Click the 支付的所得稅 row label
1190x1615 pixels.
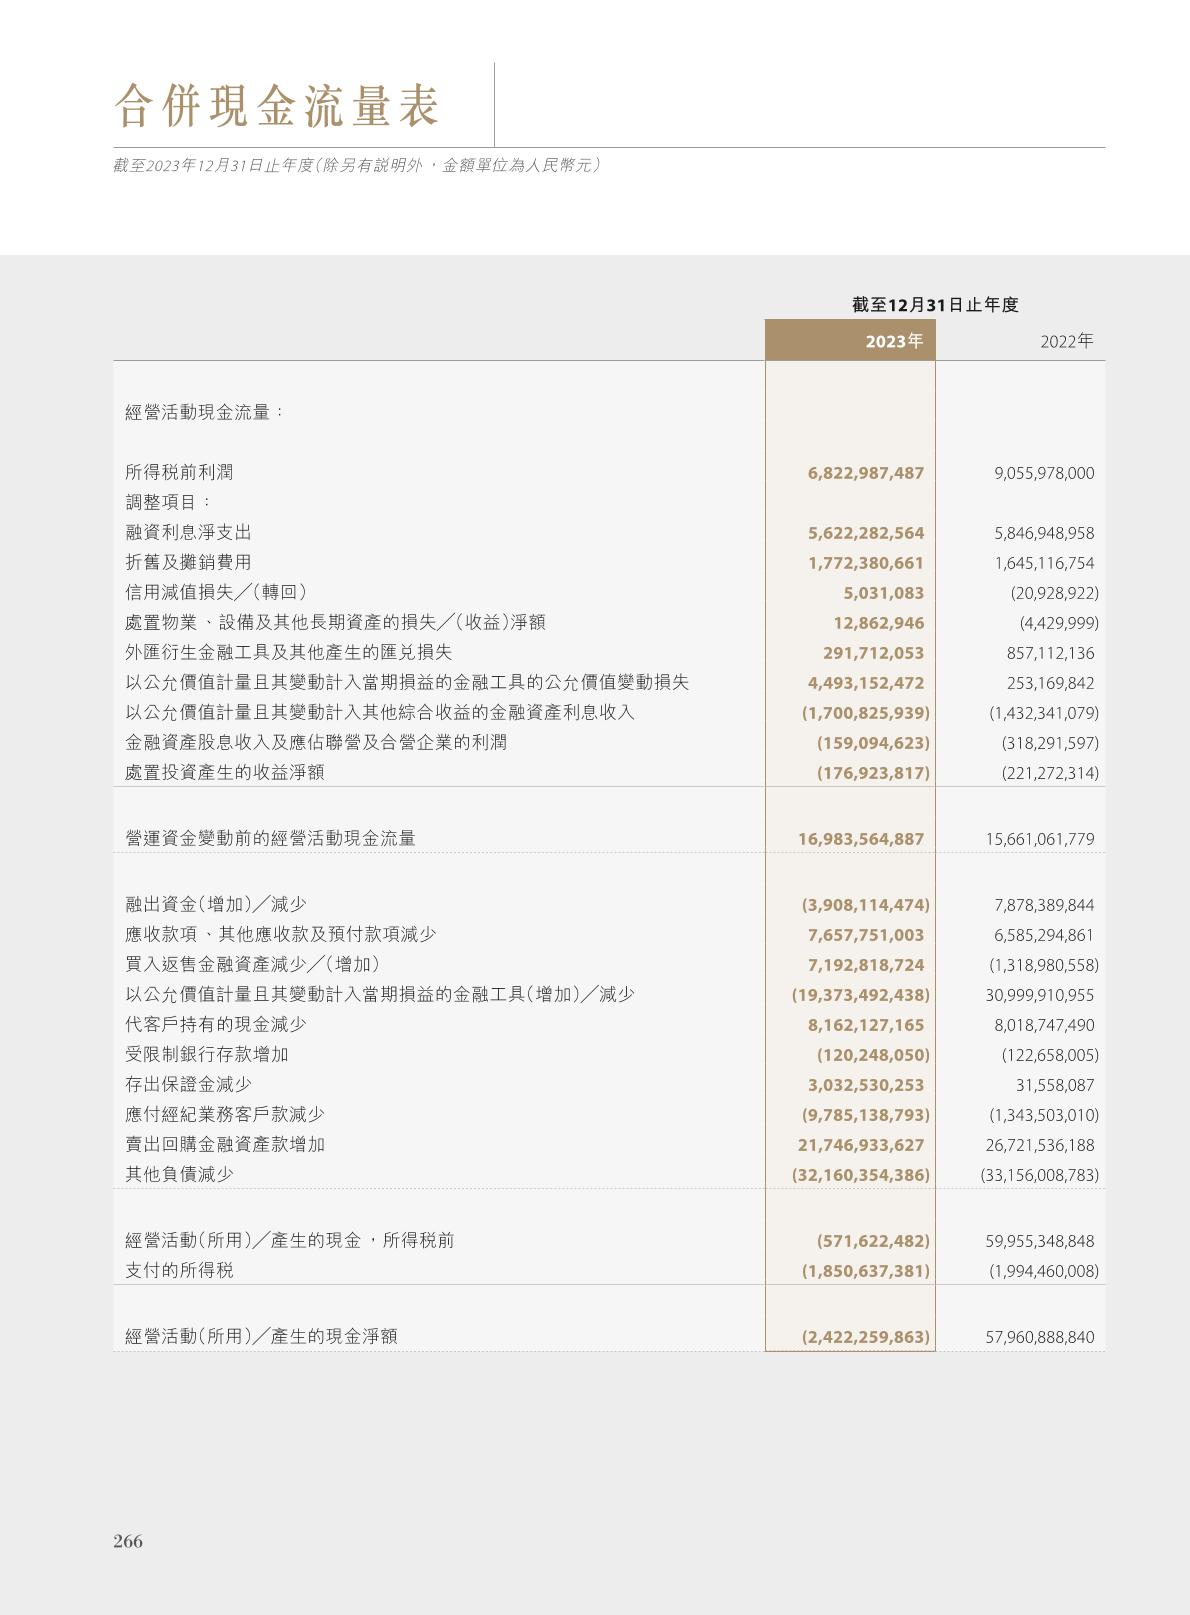coord(179,1270)
